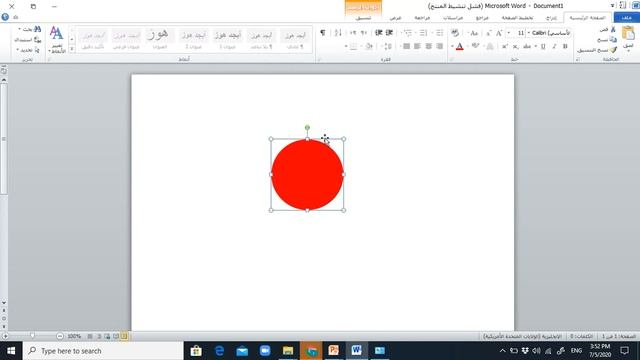This screenshot has width=640, height=360.
Task: Click the Cut scissors icon
Action: point(613,29)
